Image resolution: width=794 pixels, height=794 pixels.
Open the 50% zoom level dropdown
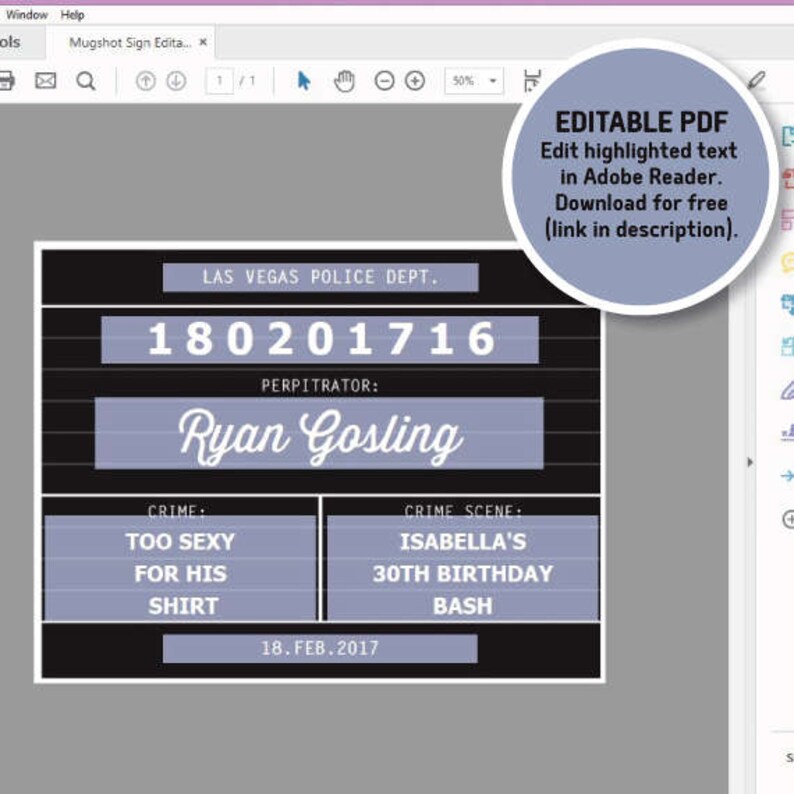click(474, 81)
